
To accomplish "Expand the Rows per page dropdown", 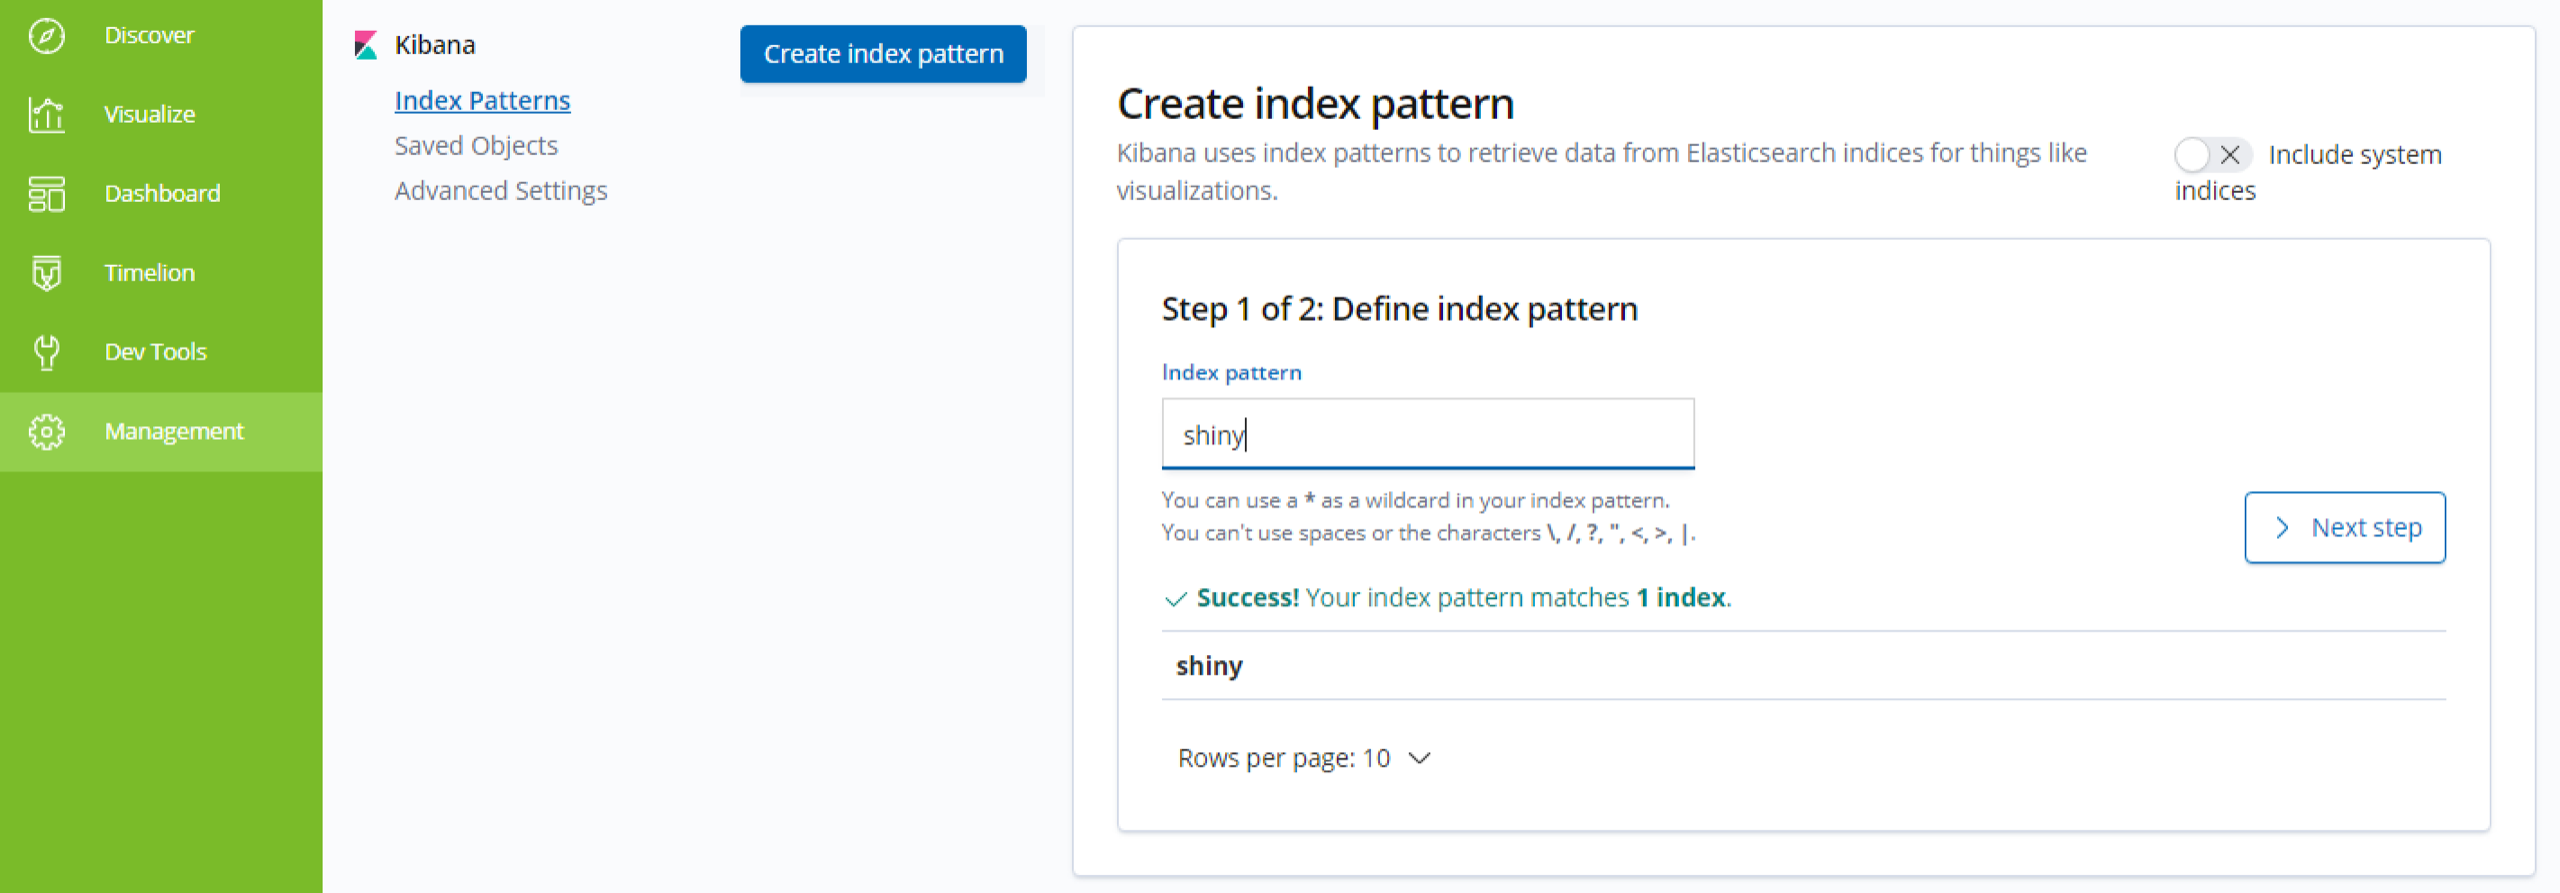I will (1303, 759).
